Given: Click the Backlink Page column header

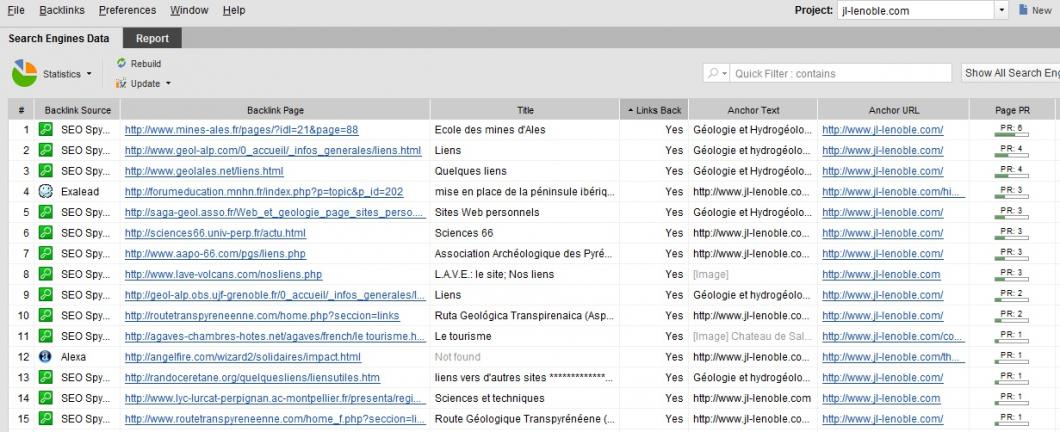Looking at the screenshot, I should click(275, 110).
